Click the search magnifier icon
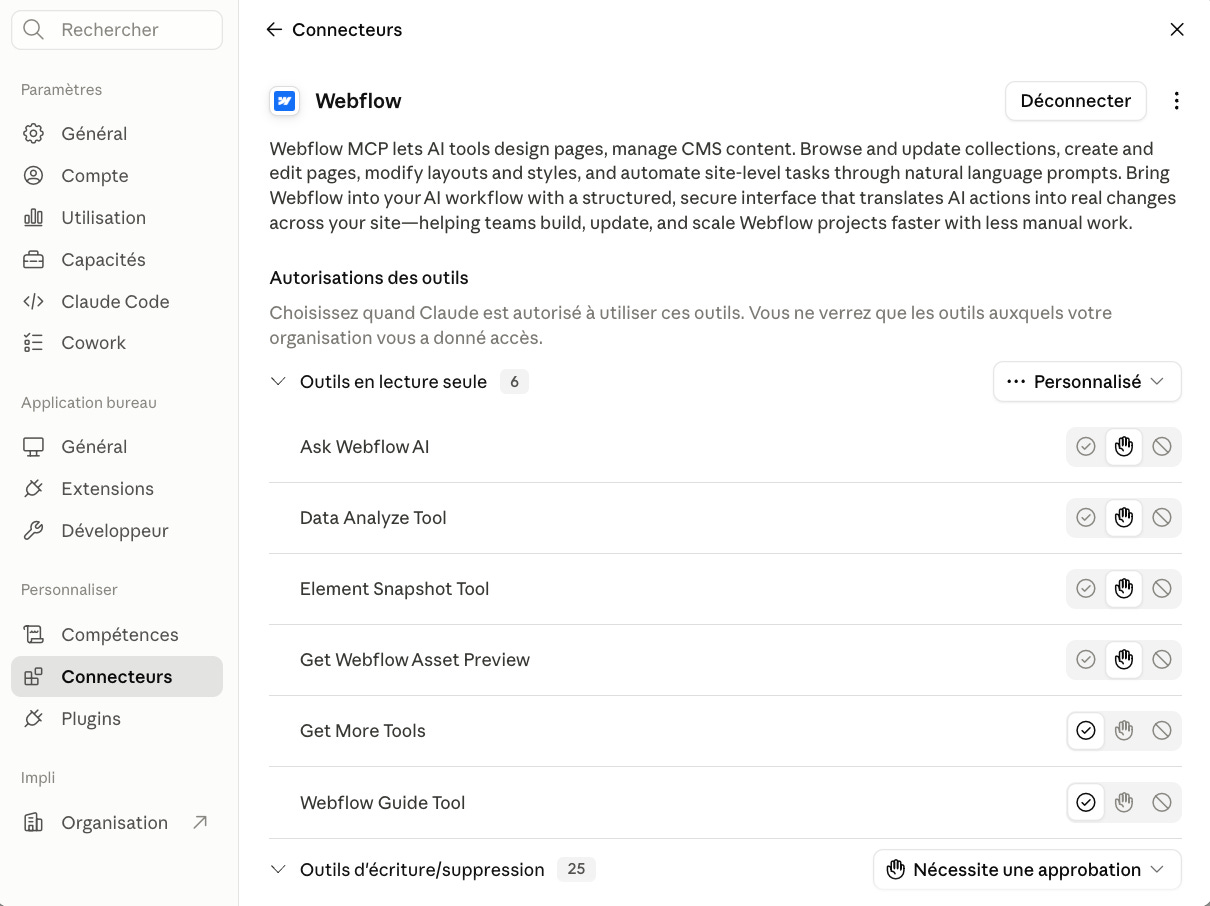 [34, 30]
